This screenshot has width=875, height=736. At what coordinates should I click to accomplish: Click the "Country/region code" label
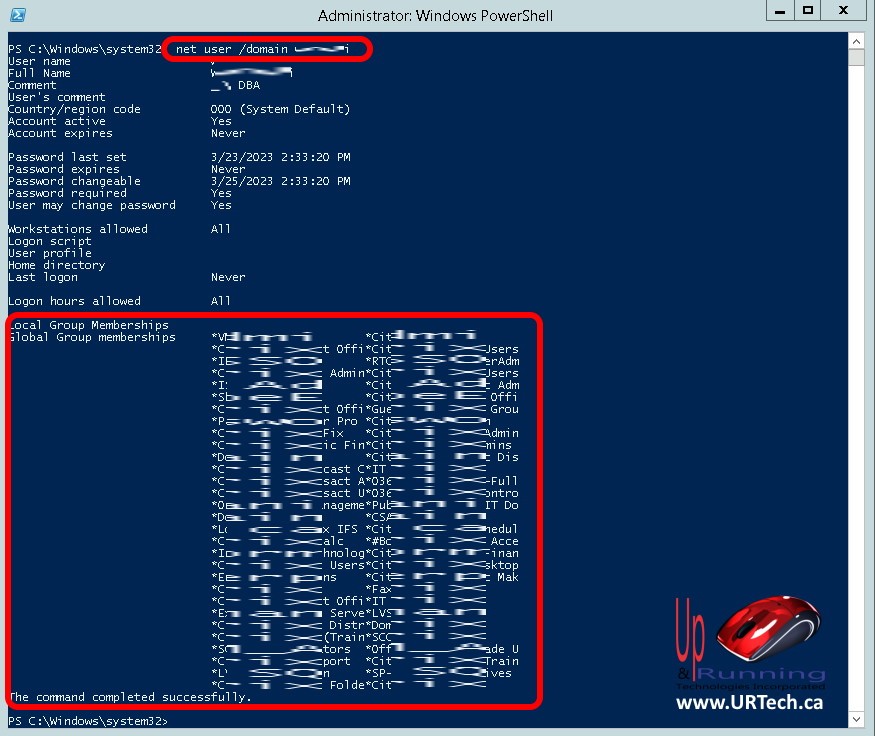74,109
